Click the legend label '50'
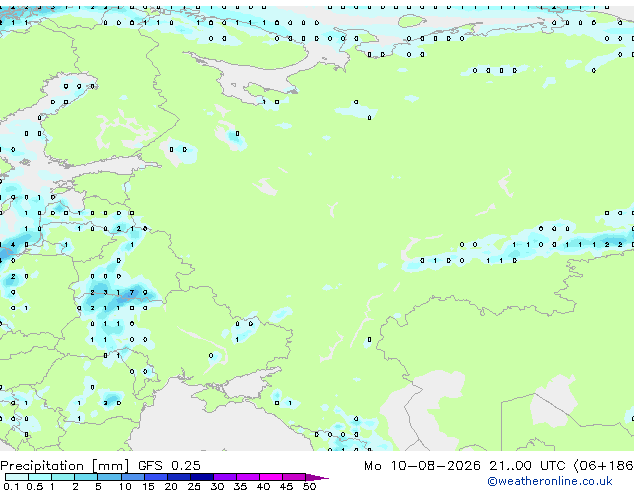634x490 pixels. [x=309, y=486]
